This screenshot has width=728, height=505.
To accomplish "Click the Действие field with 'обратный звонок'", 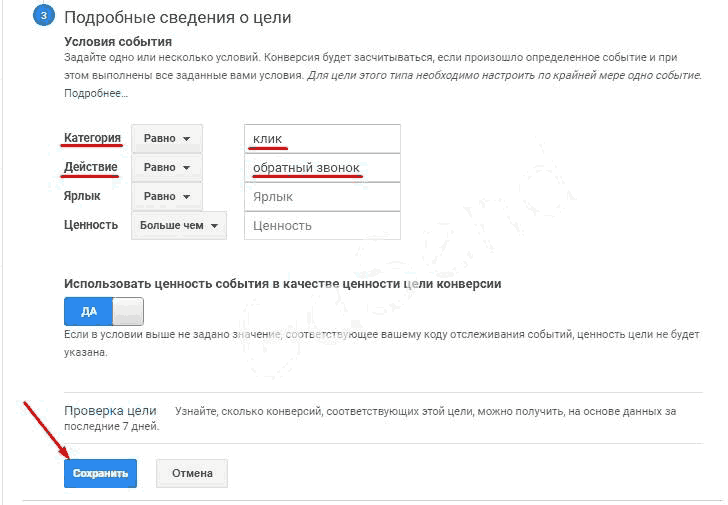I will (322, 168).
